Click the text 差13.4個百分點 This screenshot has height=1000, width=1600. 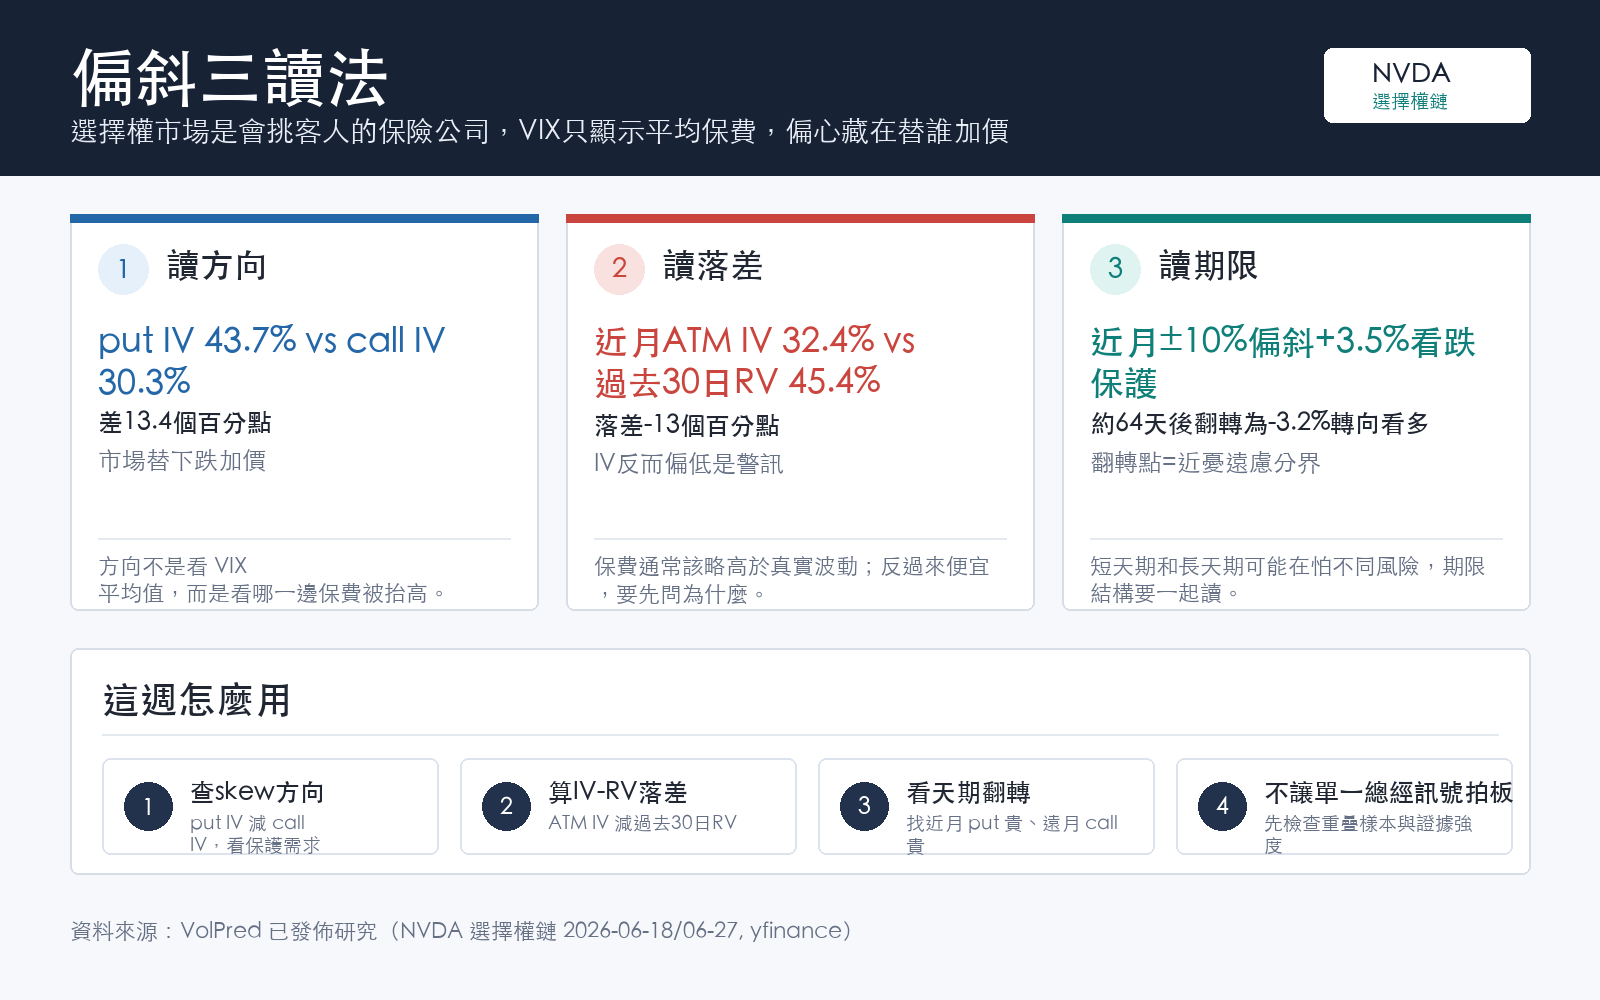click(185, 423)
